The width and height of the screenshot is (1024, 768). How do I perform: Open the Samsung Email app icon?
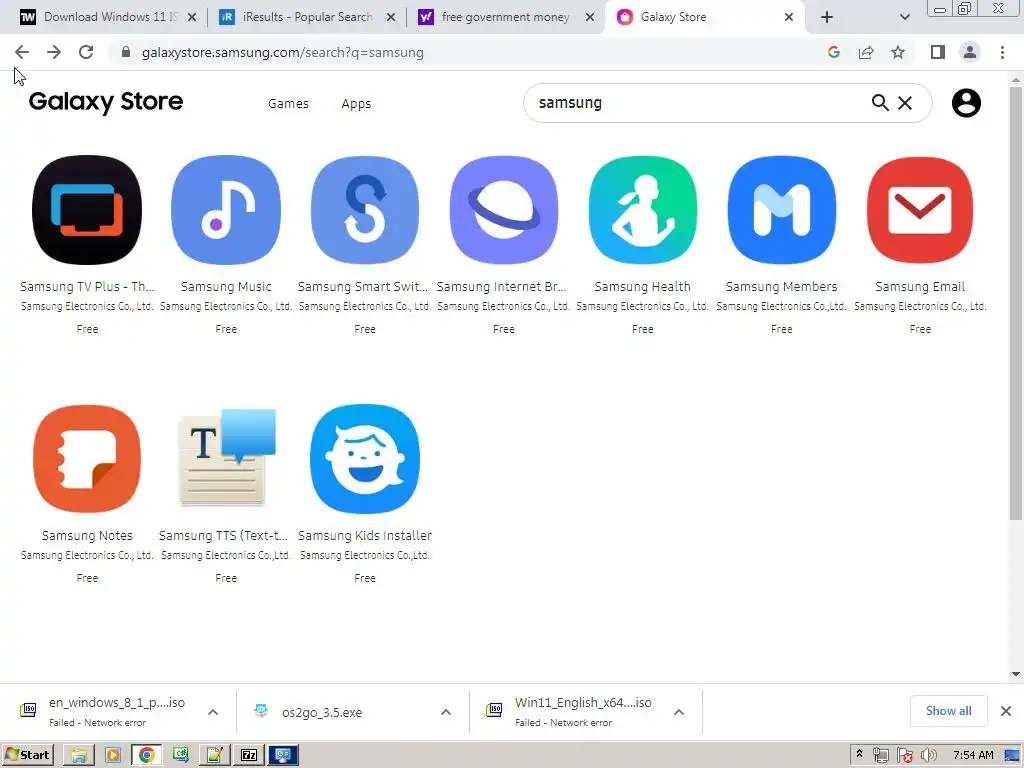click(920, 210)
